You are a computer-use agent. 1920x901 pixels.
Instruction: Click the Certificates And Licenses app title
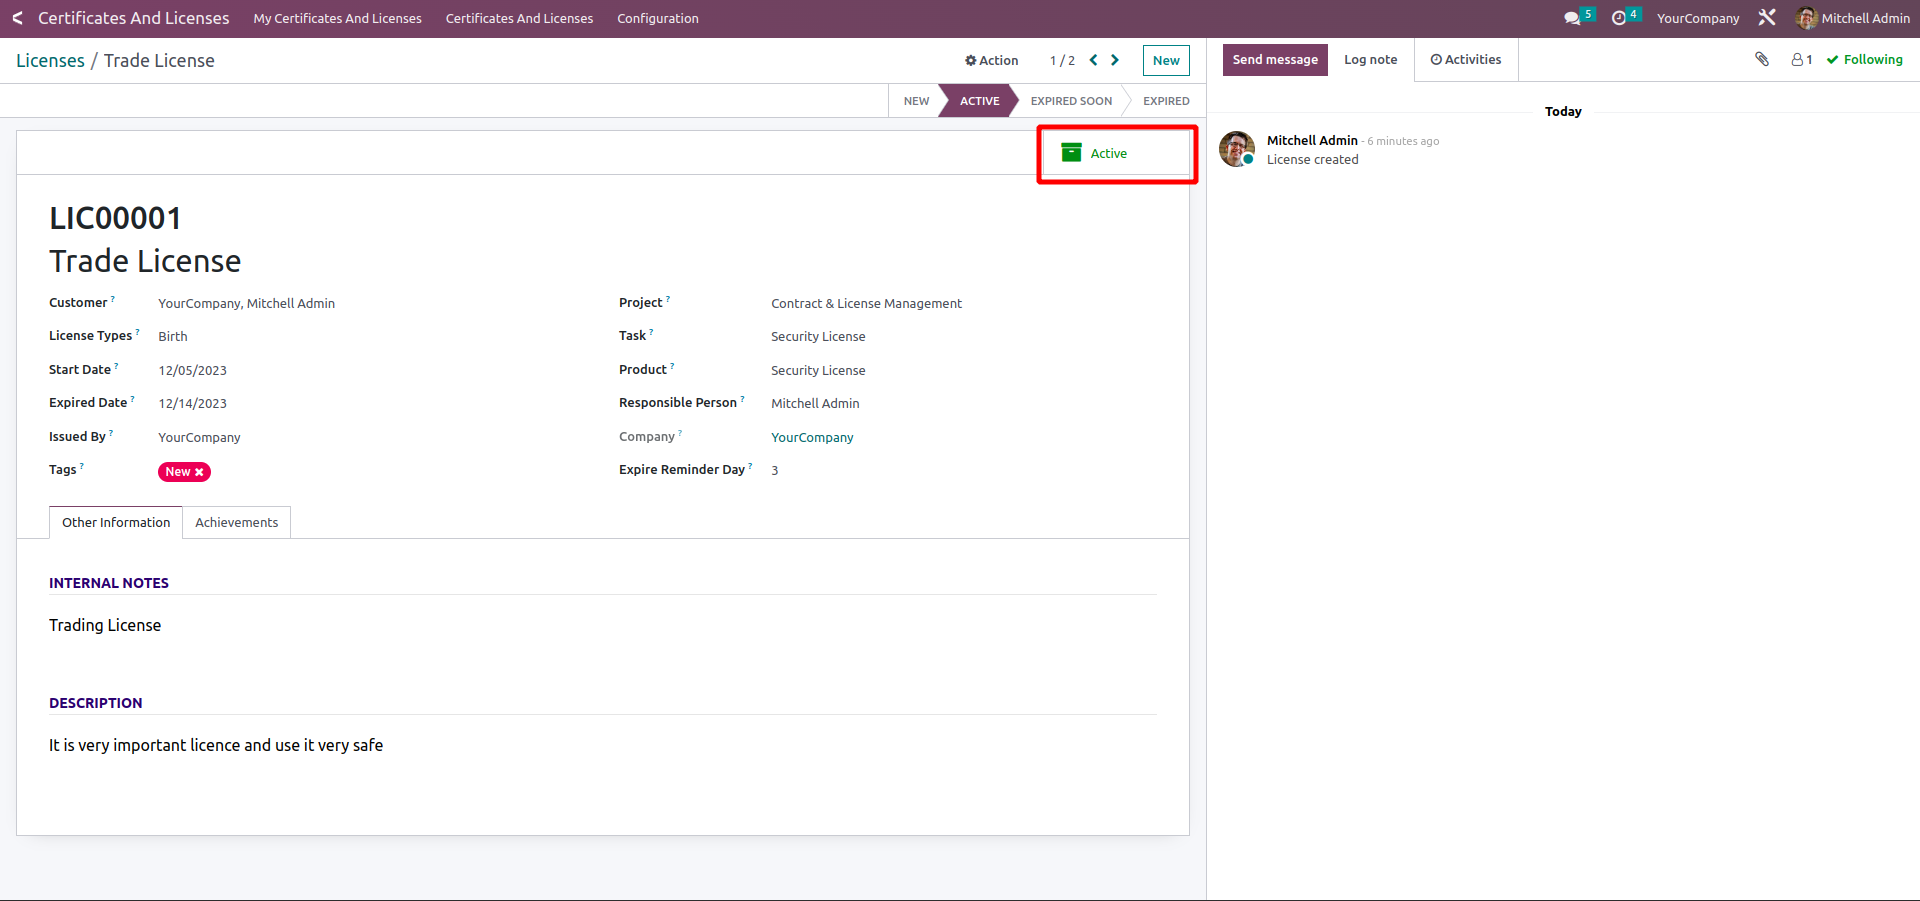tap(134, 18)
